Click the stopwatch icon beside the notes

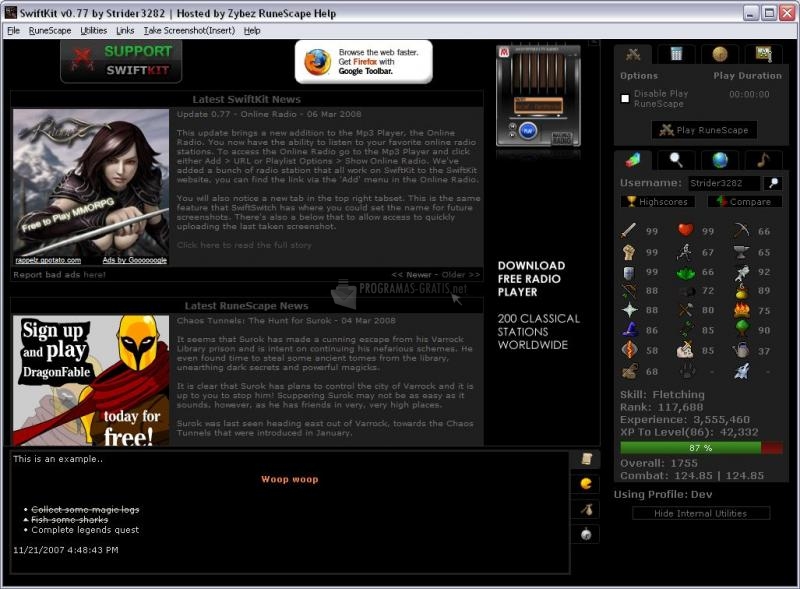[586, 534]
